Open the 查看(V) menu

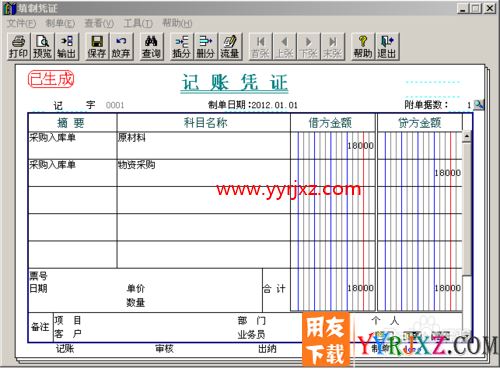click(x=99, y=23)
